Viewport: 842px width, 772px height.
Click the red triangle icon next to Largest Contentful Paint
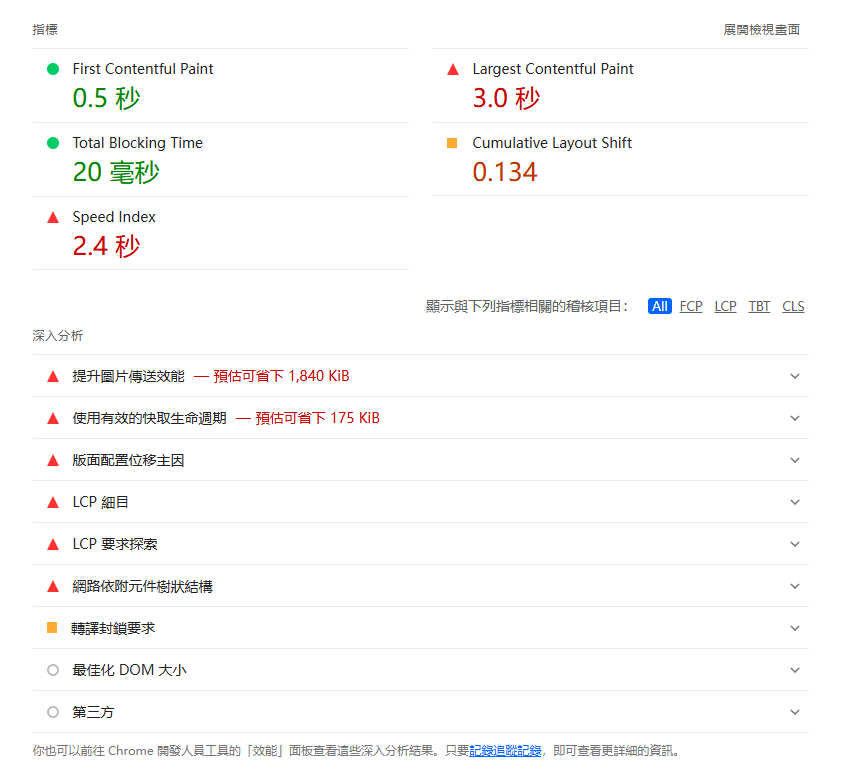tap(453, 68)
